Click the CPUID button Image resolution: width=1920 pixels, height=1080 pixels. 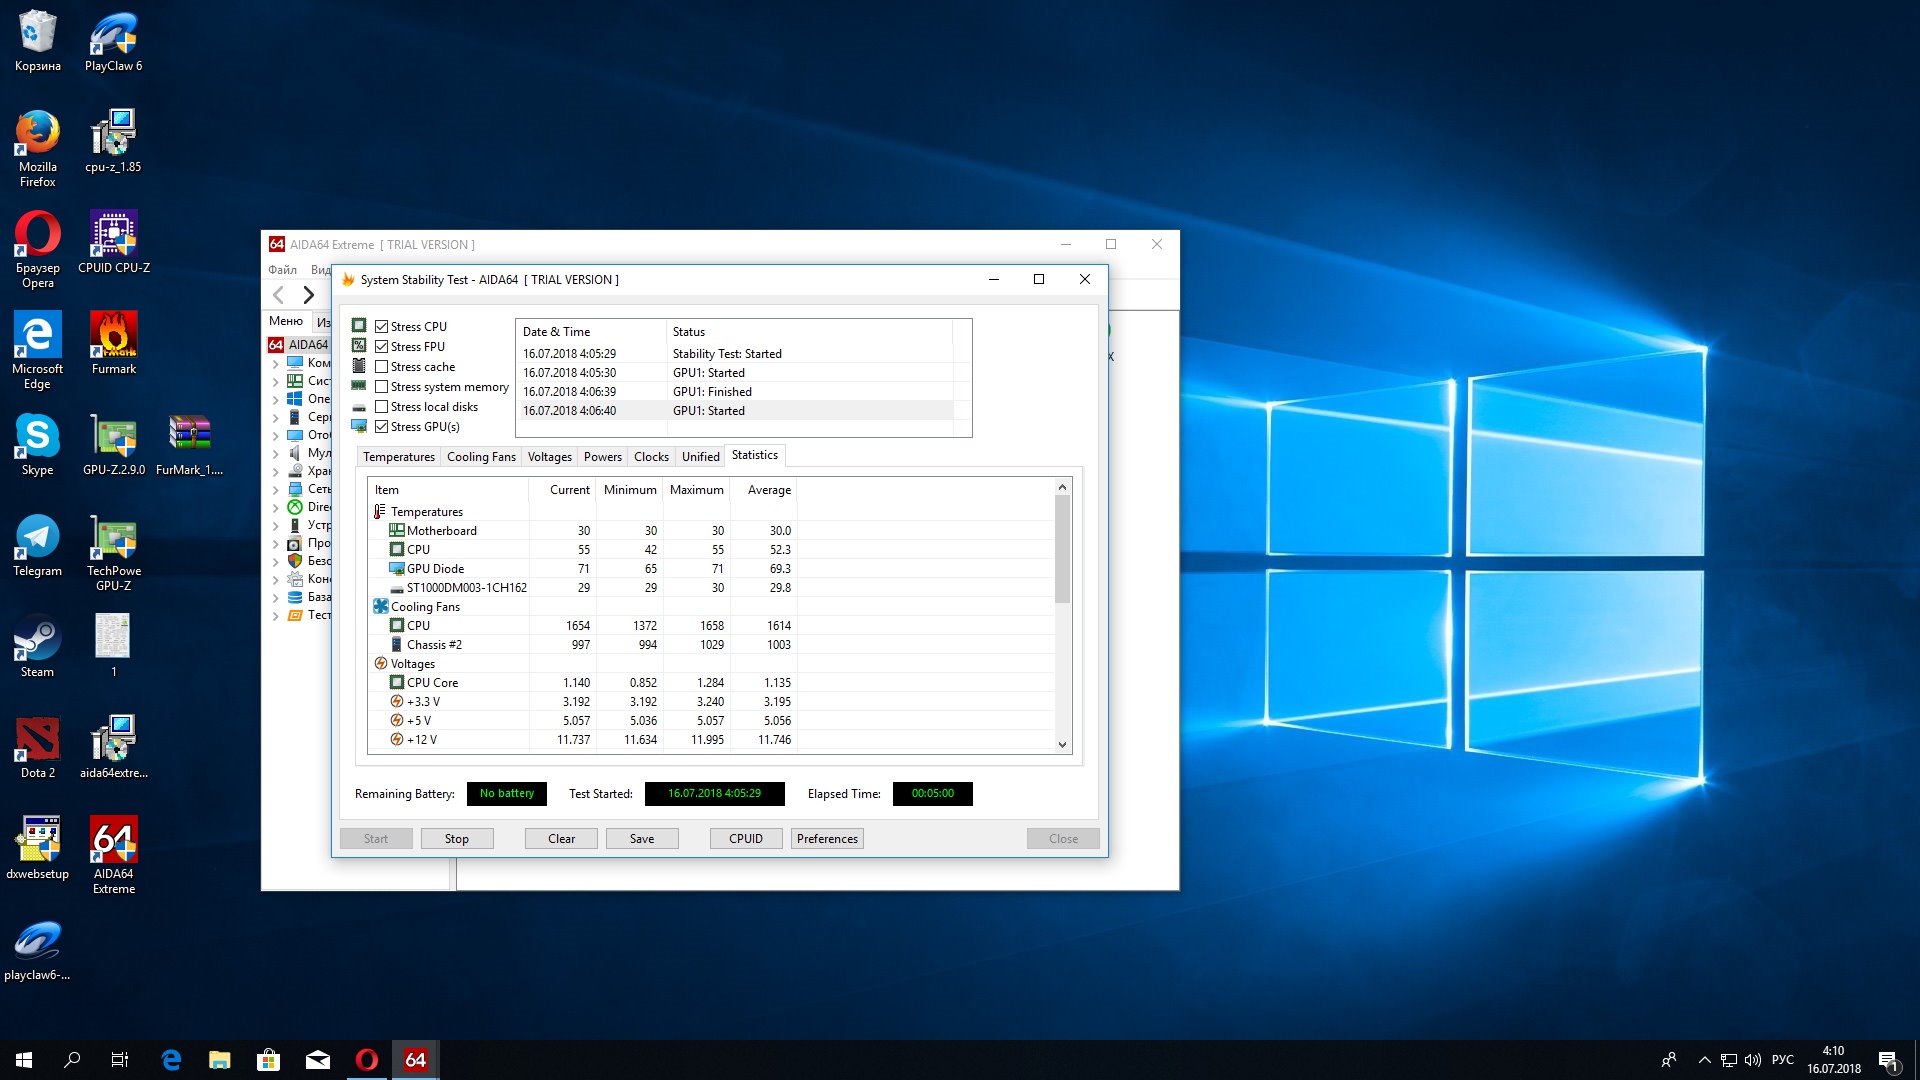(x=746, y=839)
